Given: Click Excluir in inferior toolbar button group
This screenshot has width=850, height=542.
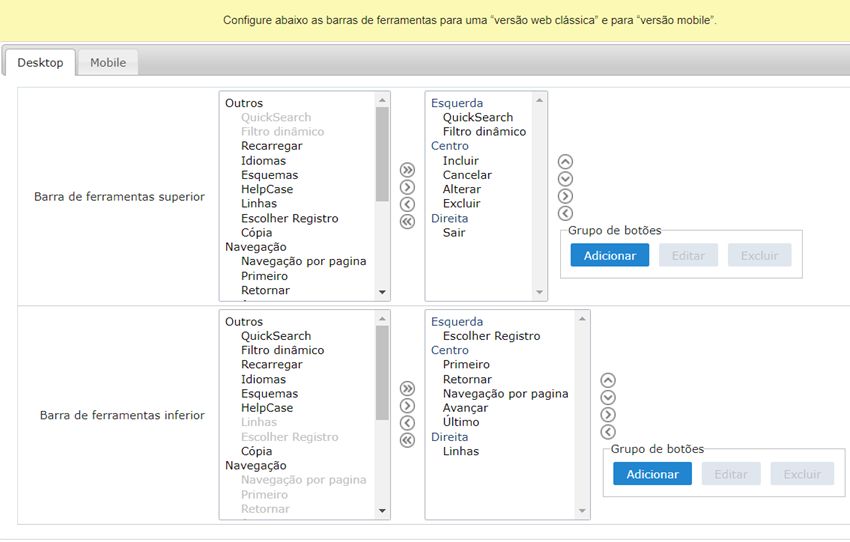Looking at the screenshot, I should point(802,474).
